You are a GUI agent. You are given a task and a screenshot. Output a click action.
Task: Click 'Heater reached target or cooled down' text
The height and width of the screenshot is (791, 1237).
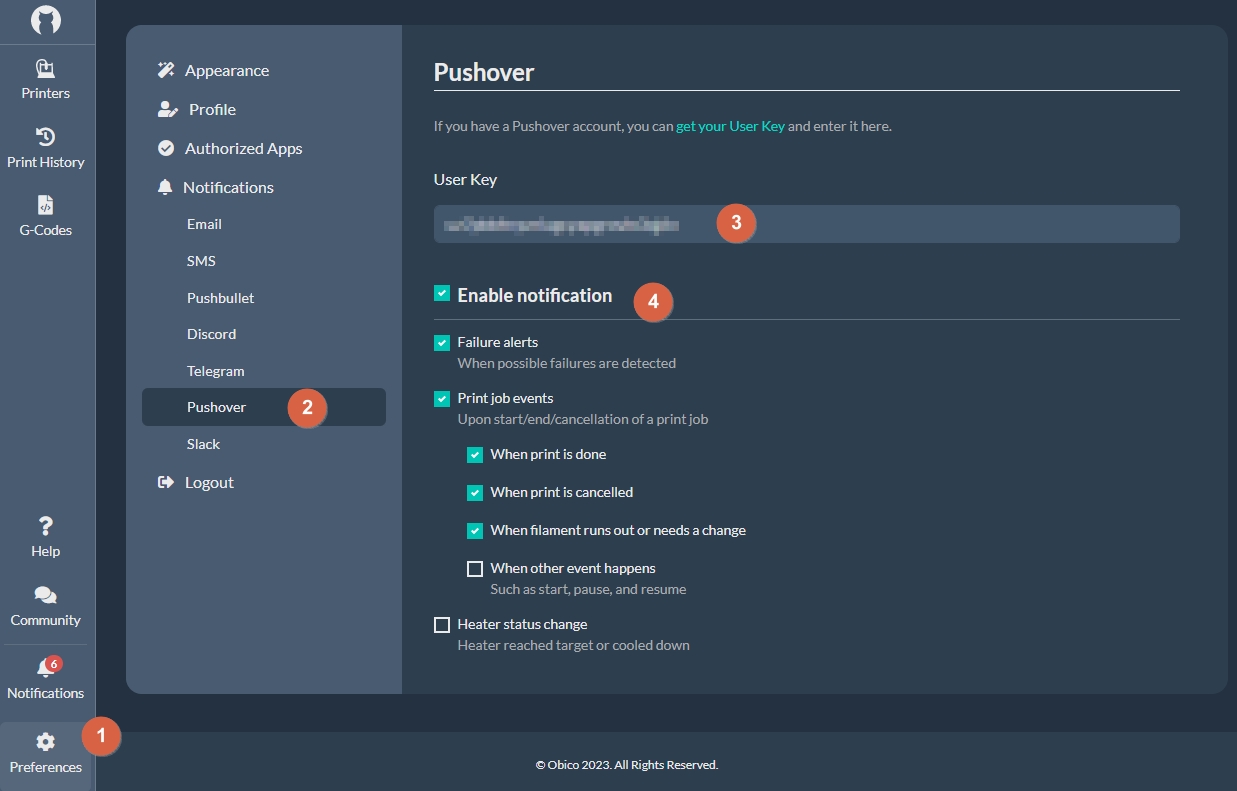point(574,645)
